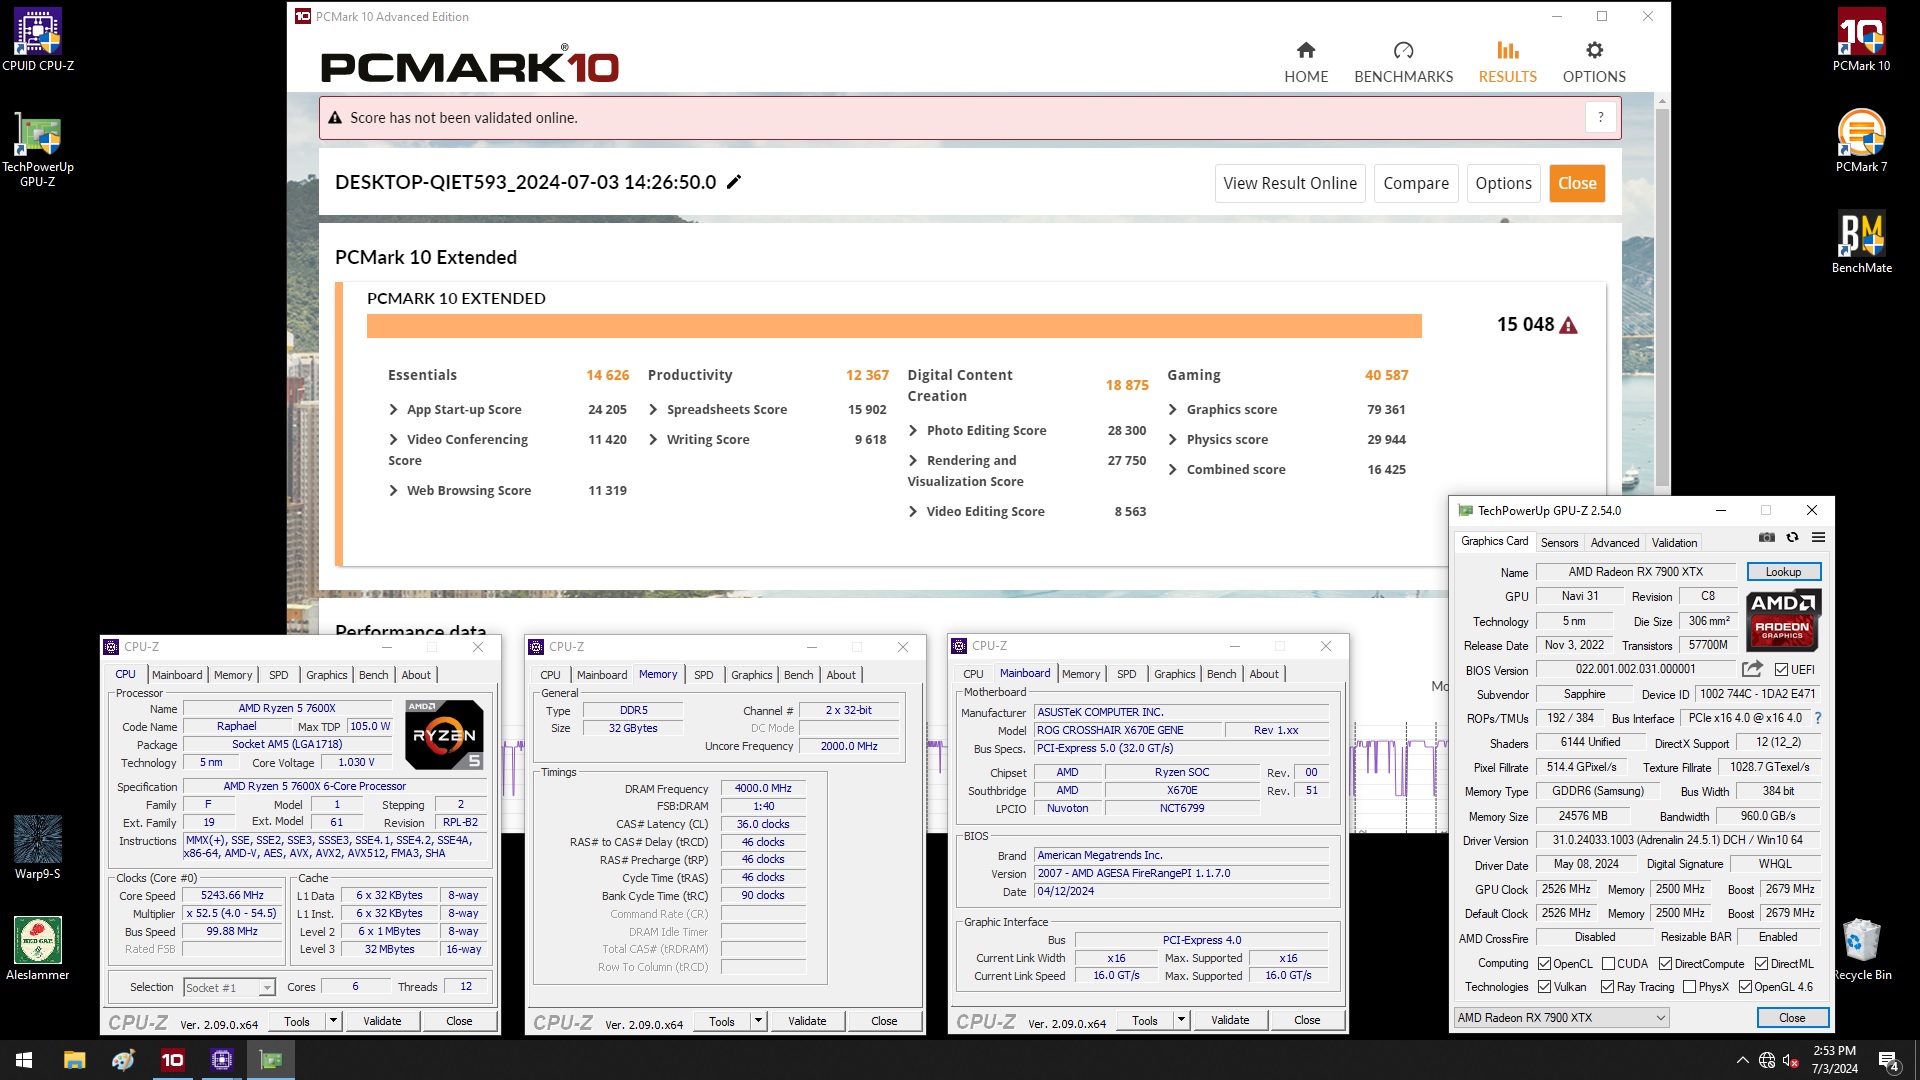The width and height of the screenshot is (1920, 1080).
Task: Click the pencil icon to rename result
Action: click(734, 182)
